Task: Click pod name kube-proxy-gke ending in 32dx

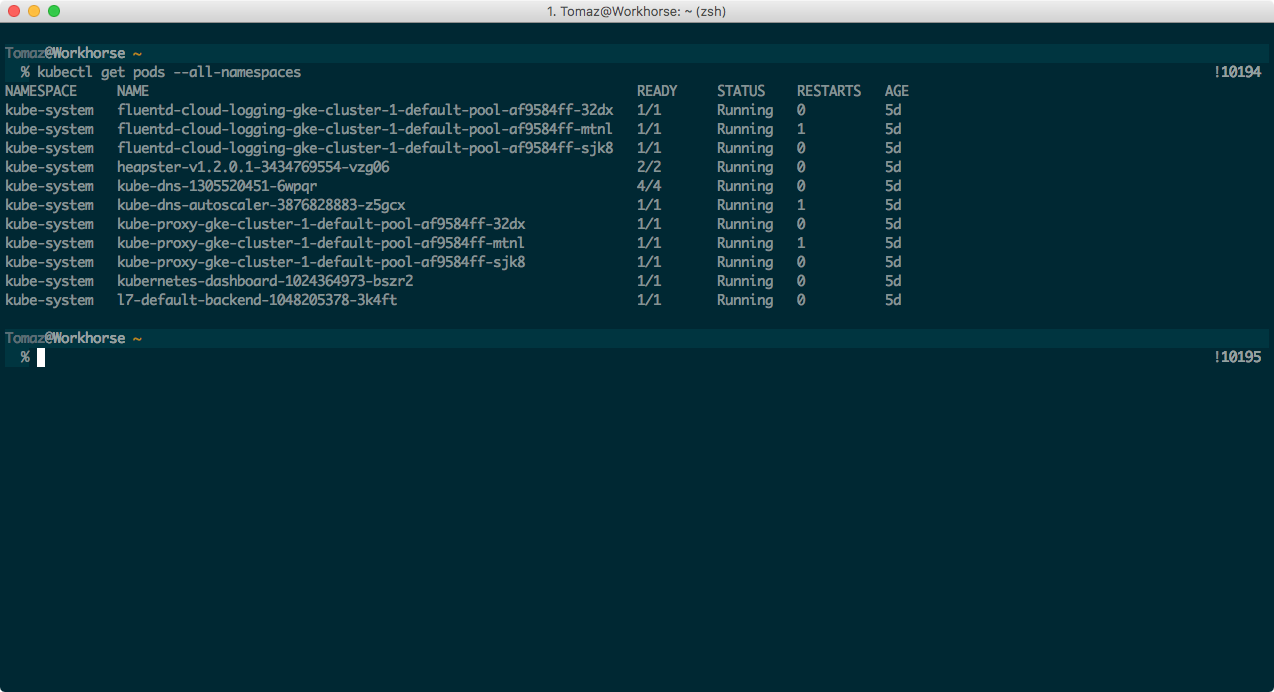Action: point(321,224)
